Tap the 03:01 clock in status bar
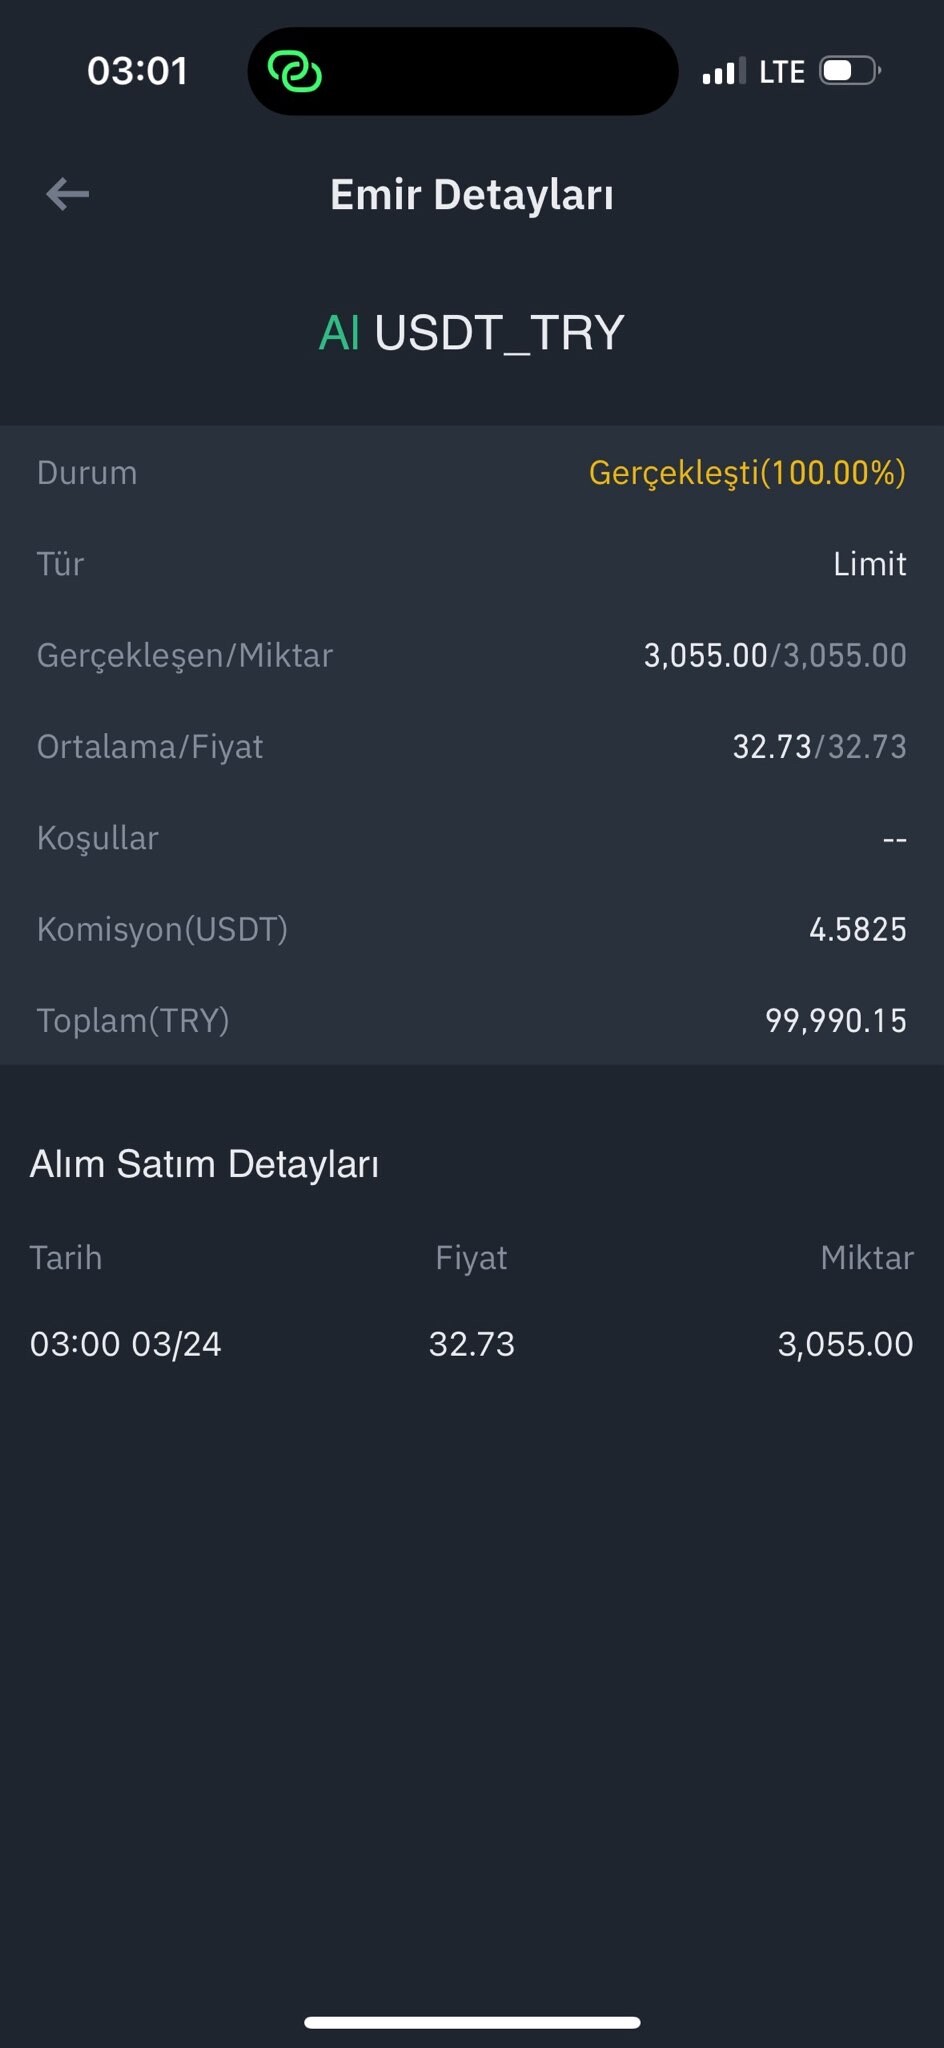Viewport: 944px width, 2048px height. pos(138,71)
